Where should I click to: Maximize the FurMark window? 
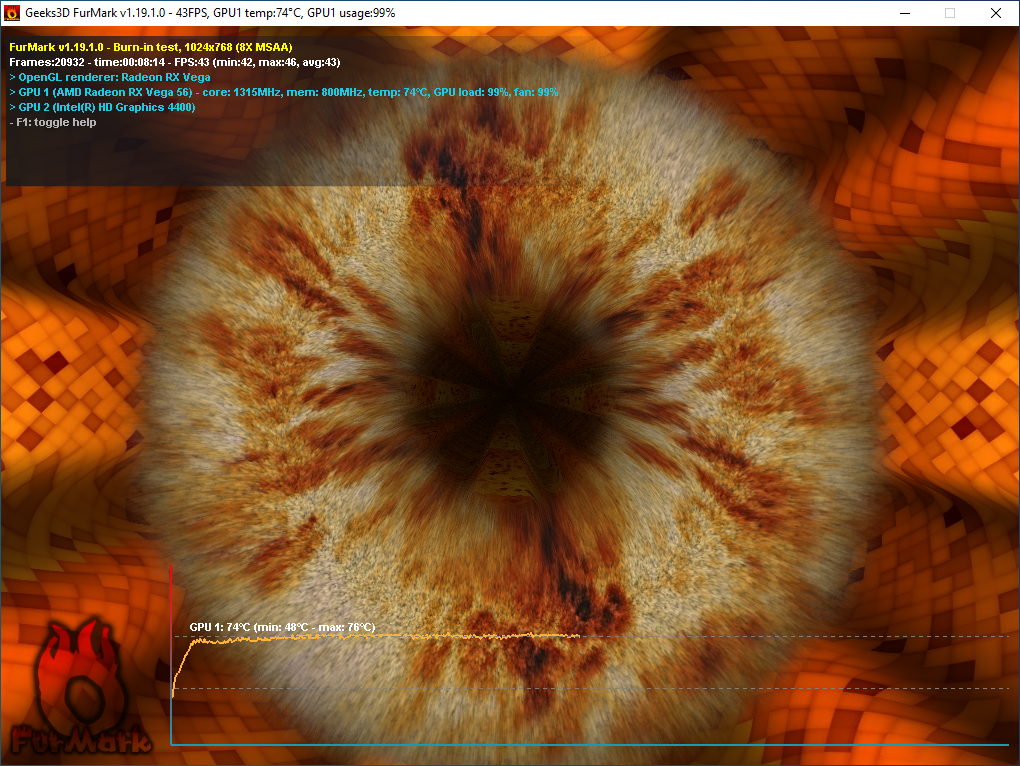950,13
